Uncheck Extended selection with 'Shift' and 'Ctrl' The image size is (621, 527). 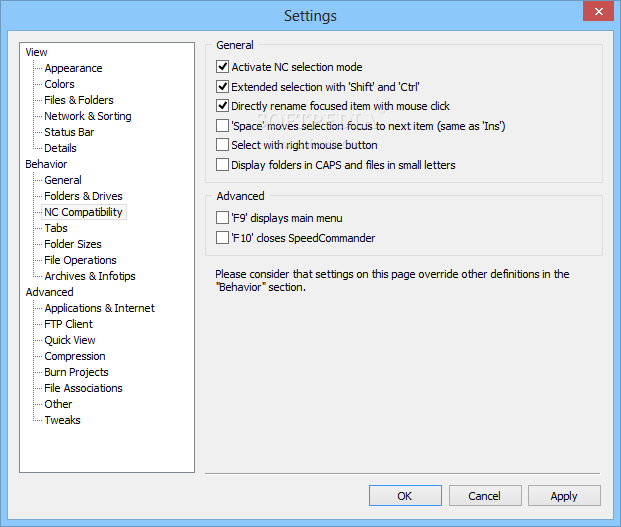click(x=222, y=86)
